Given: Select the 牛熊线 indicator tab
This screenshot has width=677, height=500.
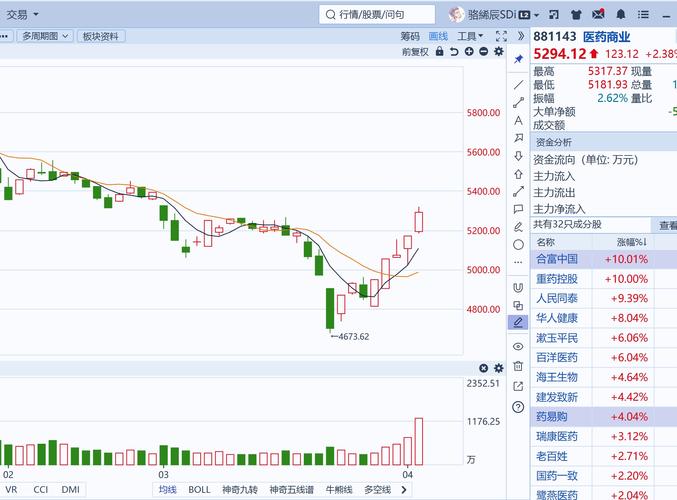Looking at the screenshot, I should point(339,490).
